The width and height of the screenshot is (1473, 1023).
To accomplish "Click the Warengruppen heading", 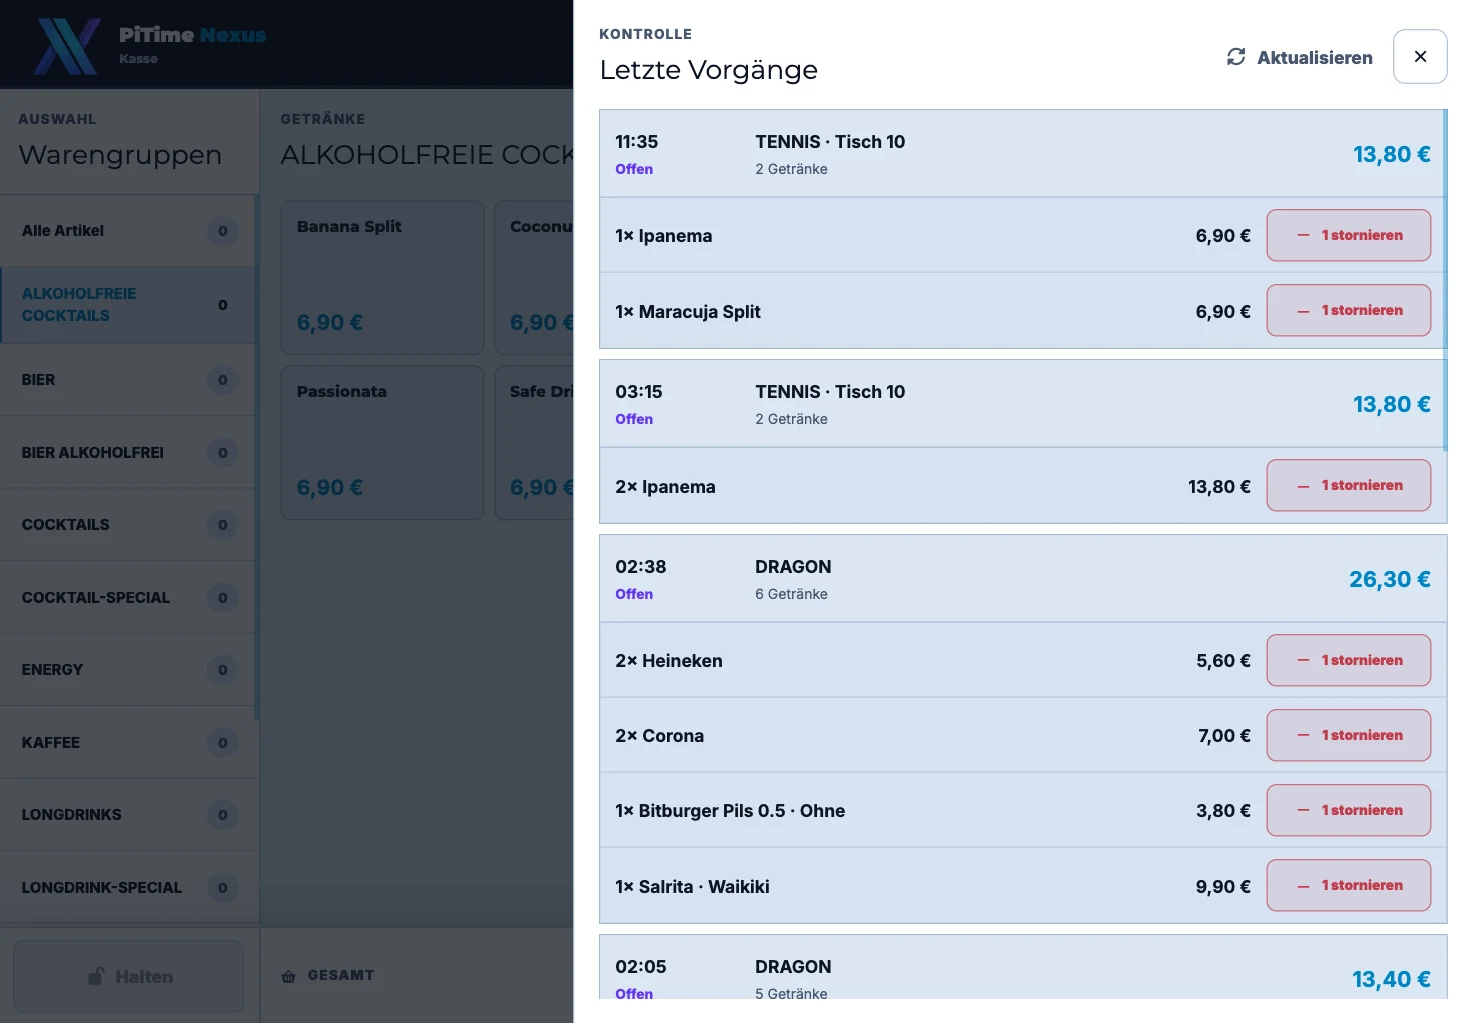I will [120, 155].
